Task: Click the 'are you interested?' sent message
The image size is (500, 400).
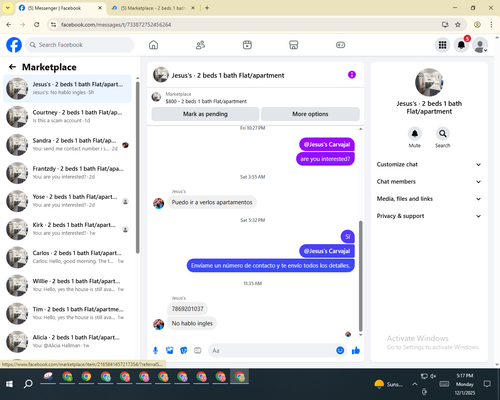Action: [325, 159]
